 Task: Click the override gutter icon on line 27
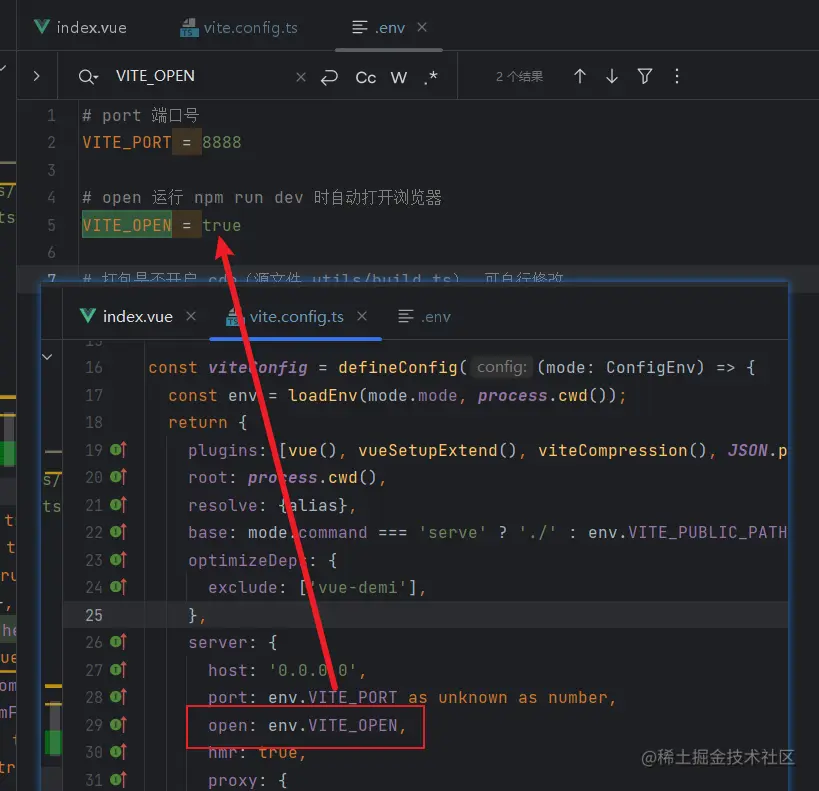click(x=119, y=669)
